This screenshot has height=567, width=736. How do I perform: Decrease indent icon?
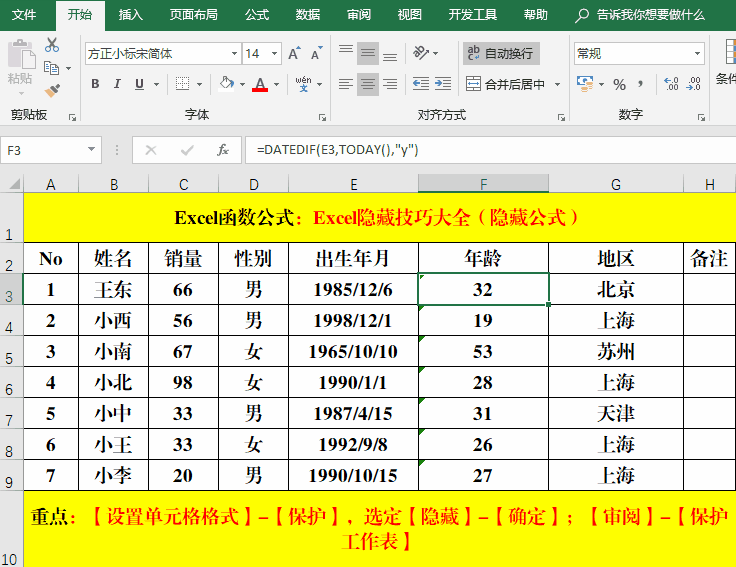pos(421,84)
